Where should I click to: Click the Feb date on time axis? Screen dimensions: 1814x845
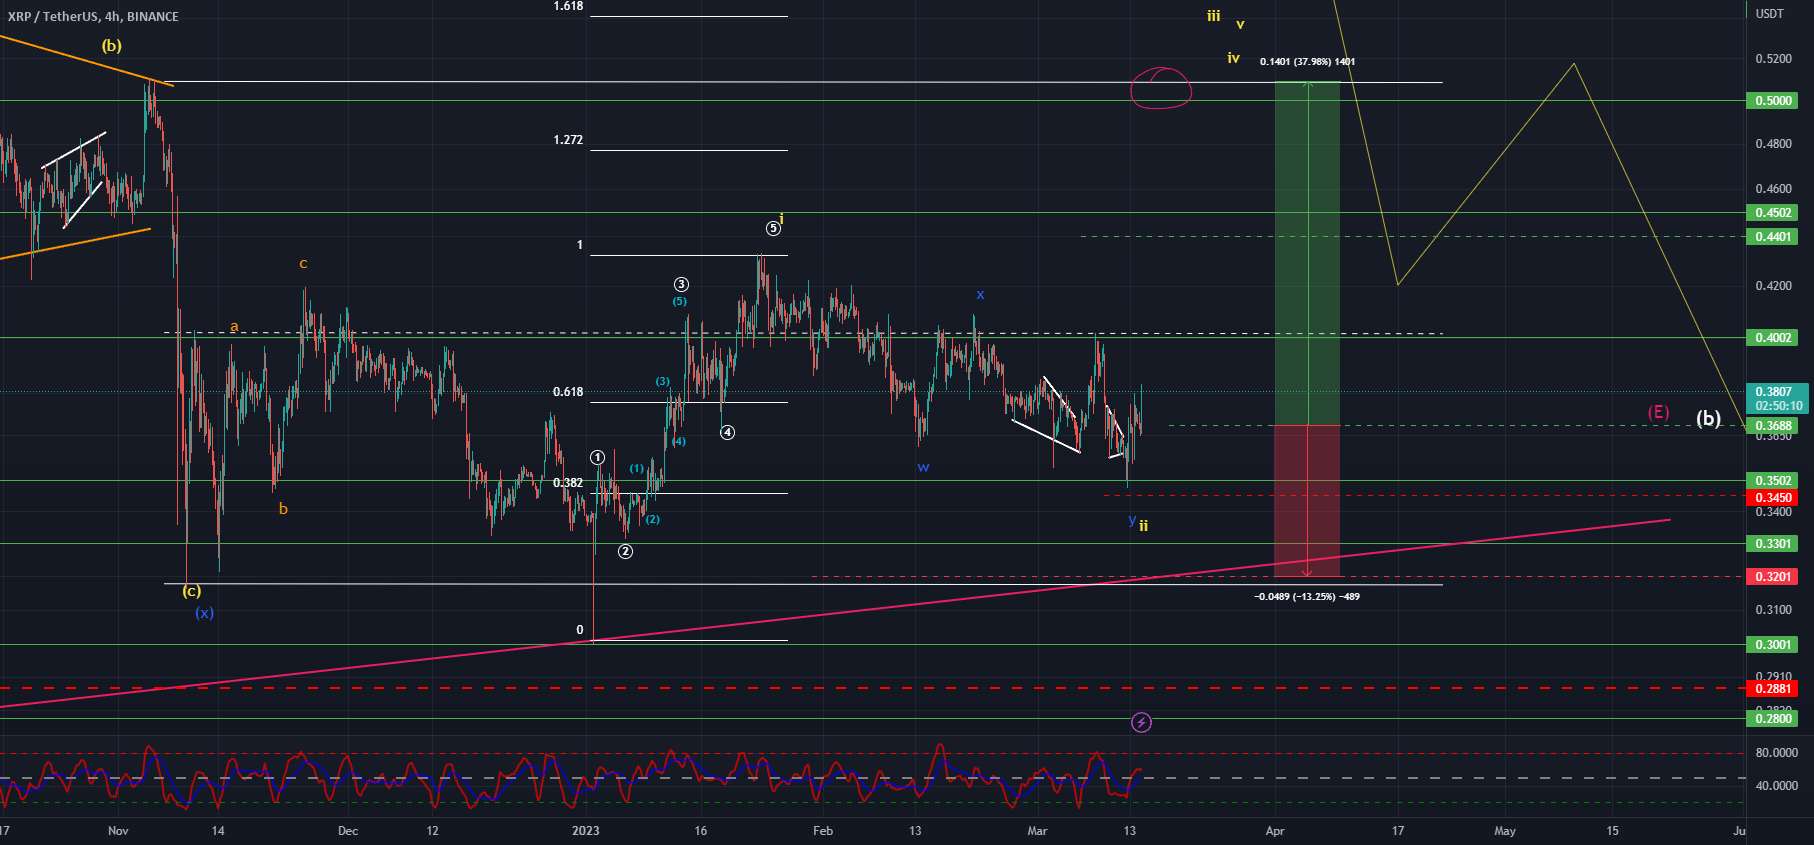point(823,831)
